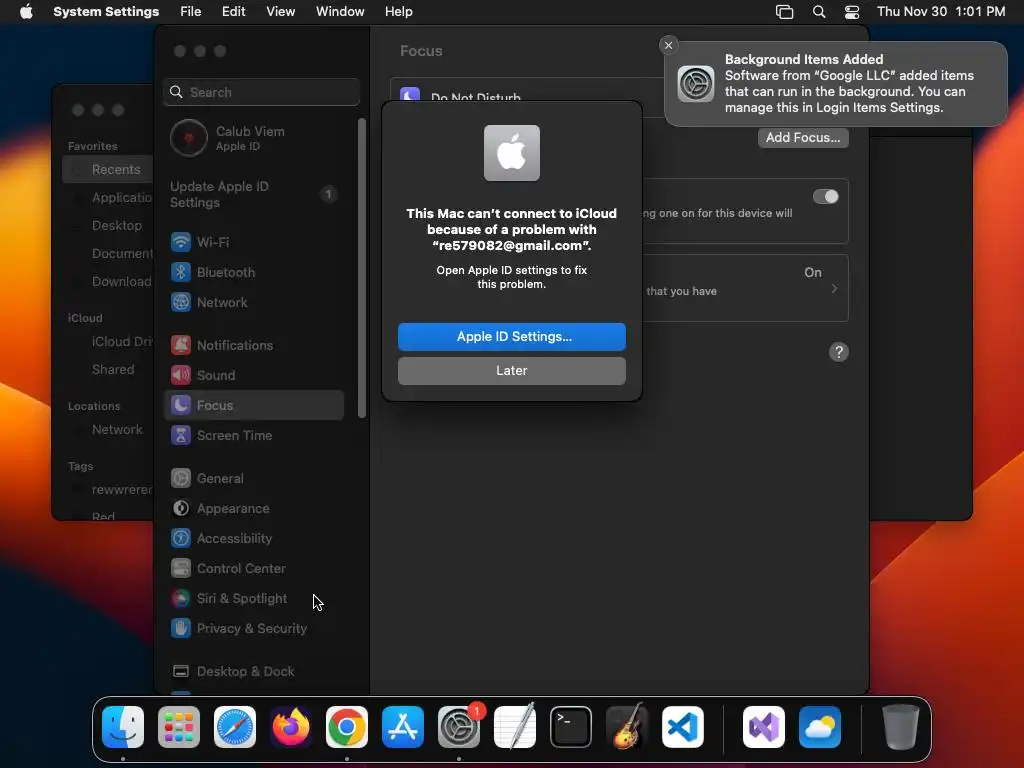Open the Apple menu
Screen dimensions: 1024x768
26,12
